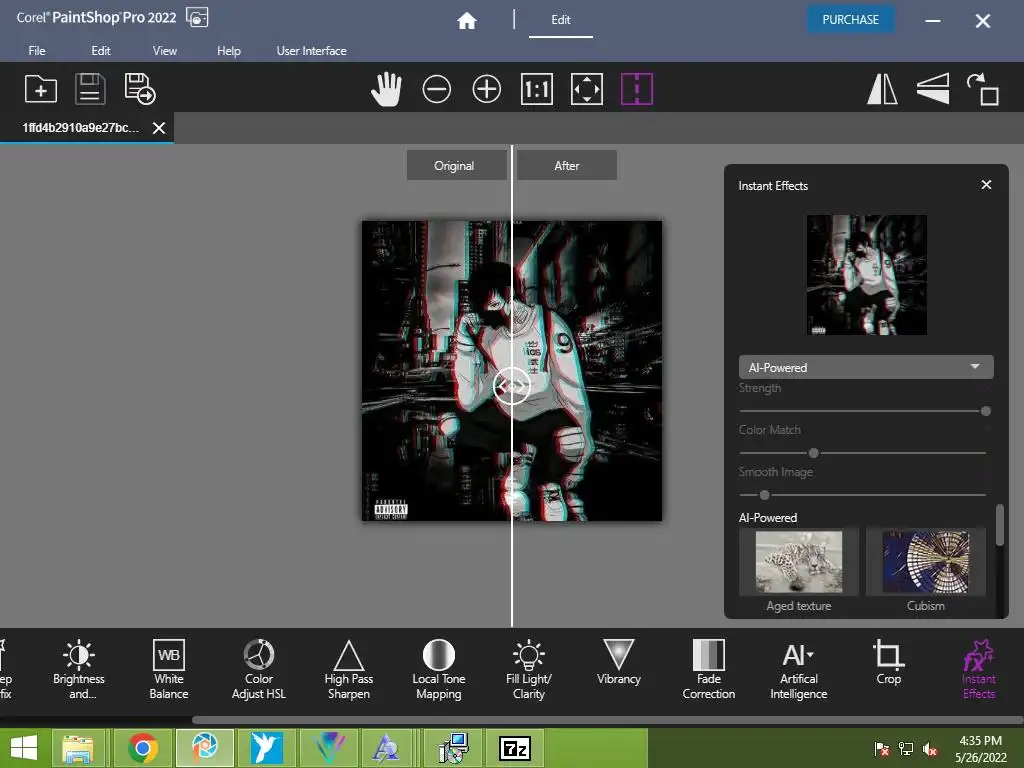1024x768 pixels.
Task: Open the Help menu
Action: click(229, 50)
